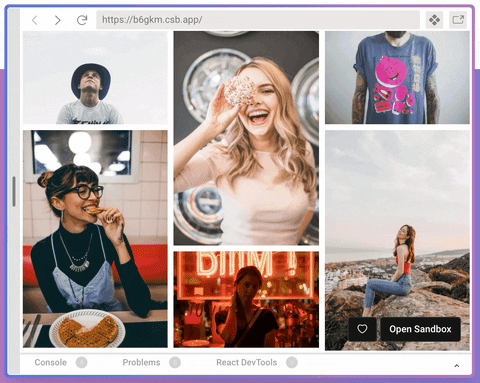Select the woman holding donut photo
This screenshot has width=480, height=383.
[246, 138]
